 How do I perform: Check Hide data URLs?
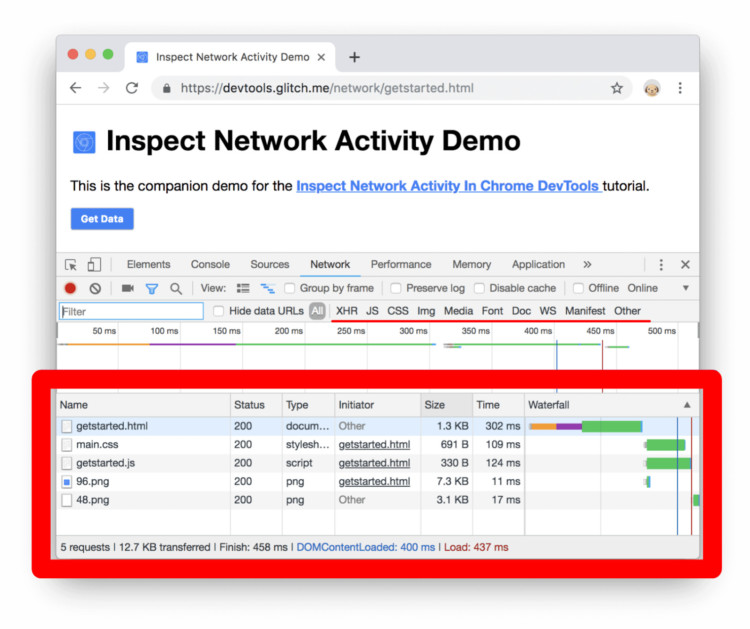(218, 311)
